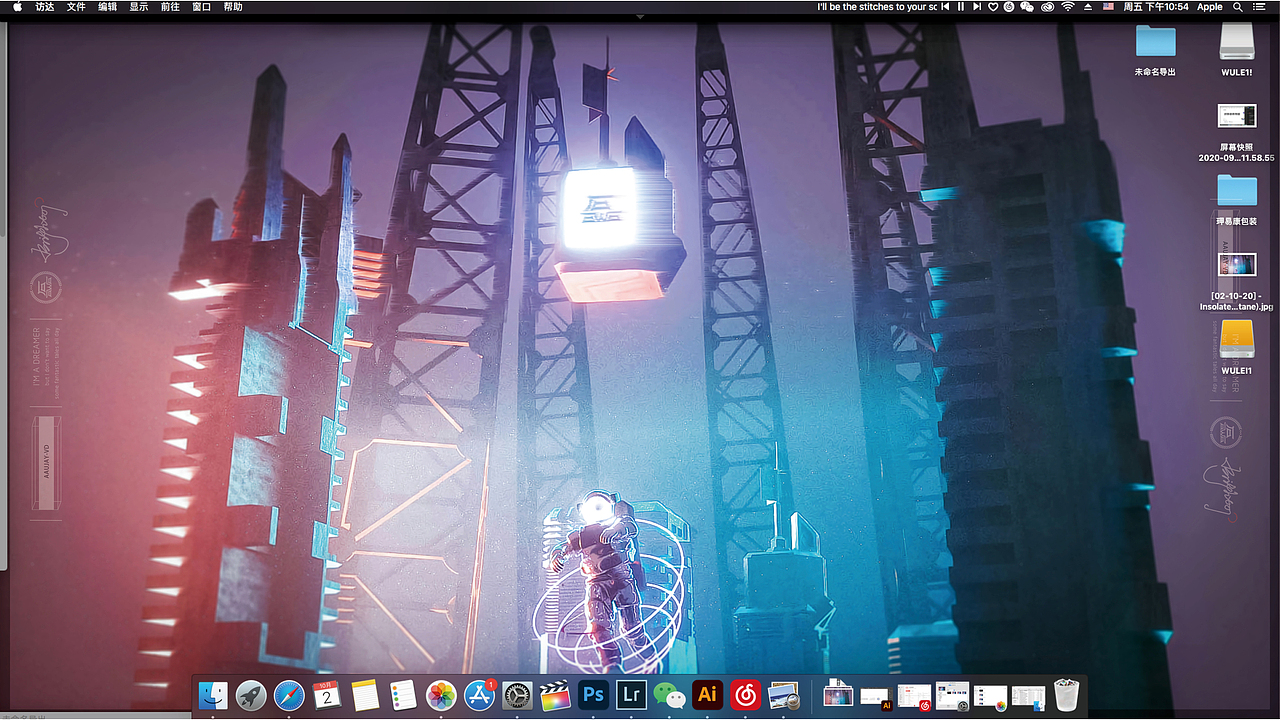This screenshot has height=720, width=1280.
Task: Select the 未命名导出 folder on desktop
Action: 1155,50
